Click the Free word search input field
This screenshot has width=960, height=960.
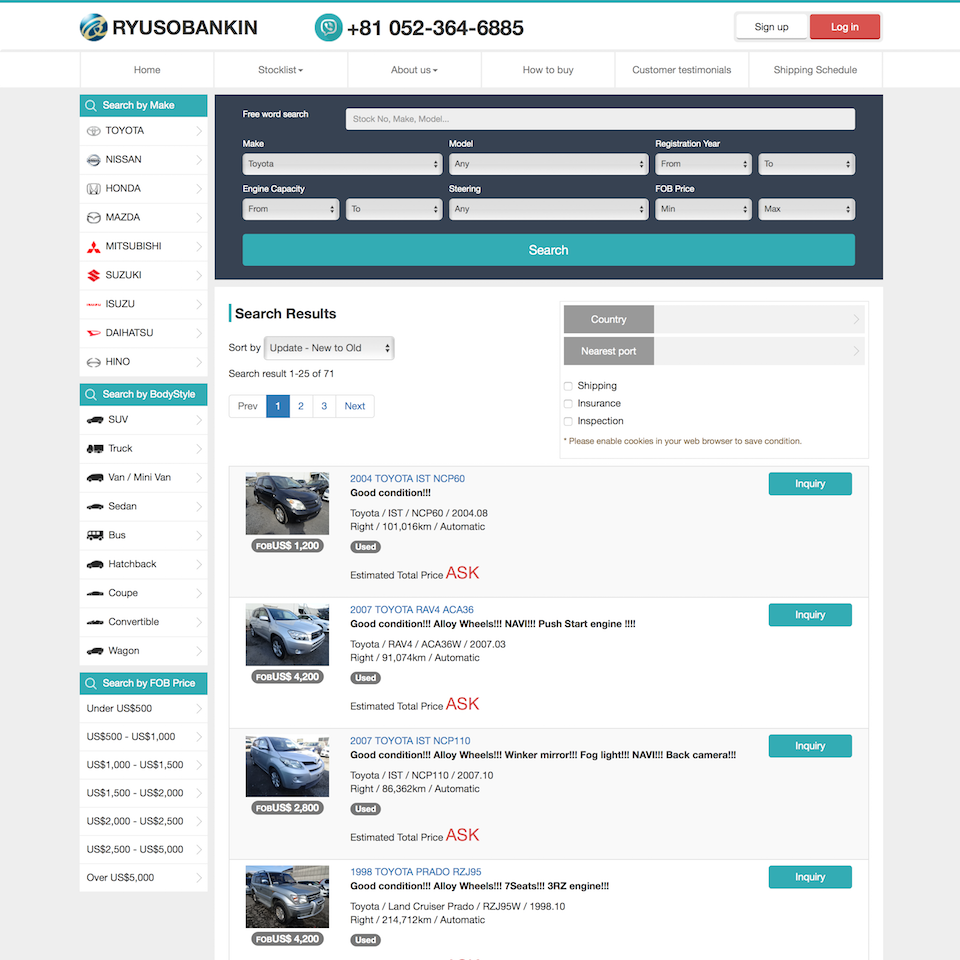tap(600, 119)
